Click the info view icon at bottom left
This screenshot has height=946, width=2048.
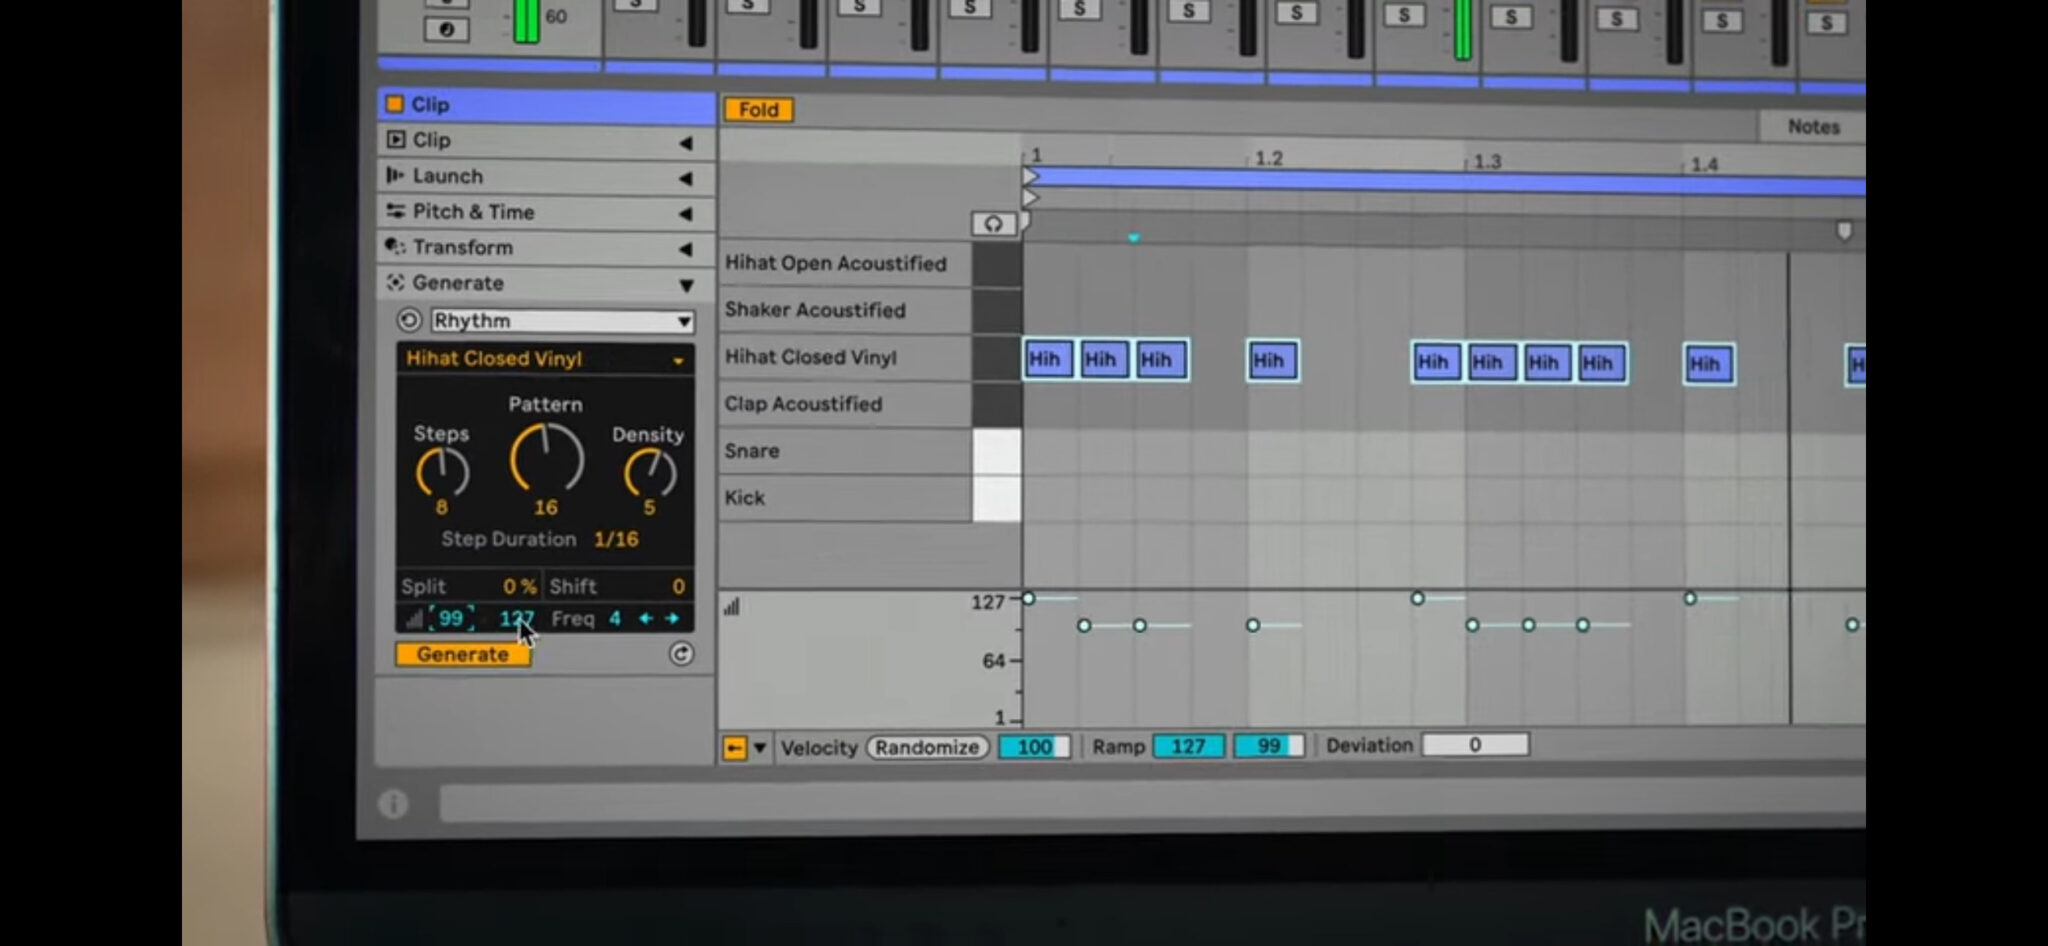pos(394,803)
